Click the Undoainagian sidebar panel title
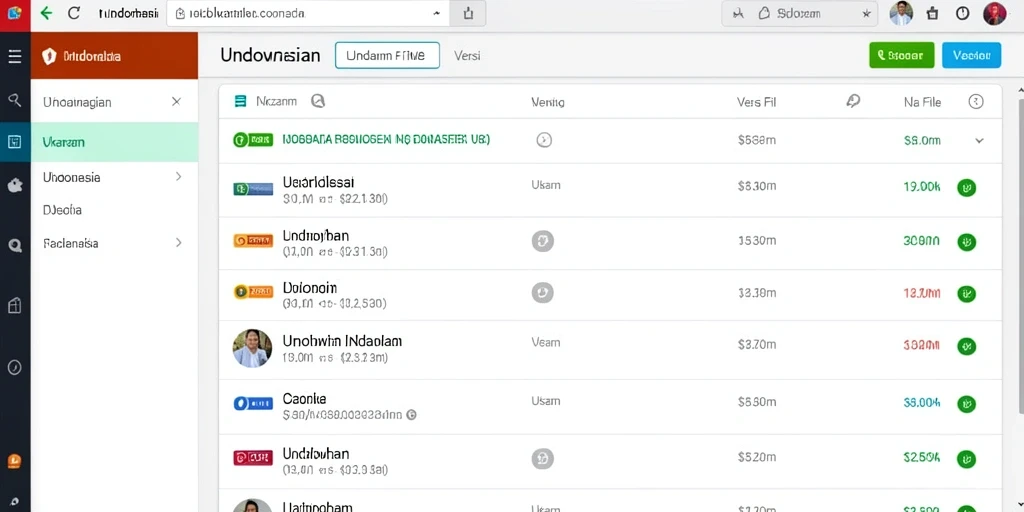Image resolution: width=1024 pixels, height=512 pixels. (77, 102)
